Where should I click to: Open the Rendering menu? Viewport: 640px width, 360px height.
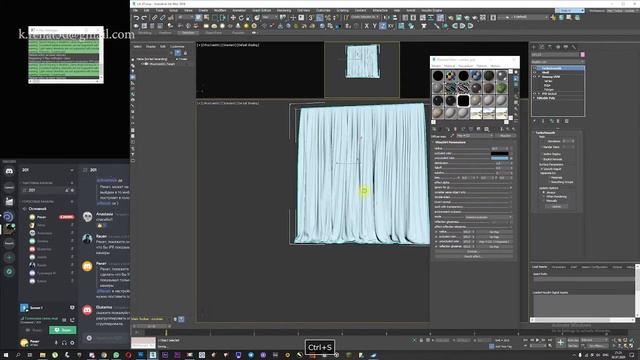tap(284, 11)
